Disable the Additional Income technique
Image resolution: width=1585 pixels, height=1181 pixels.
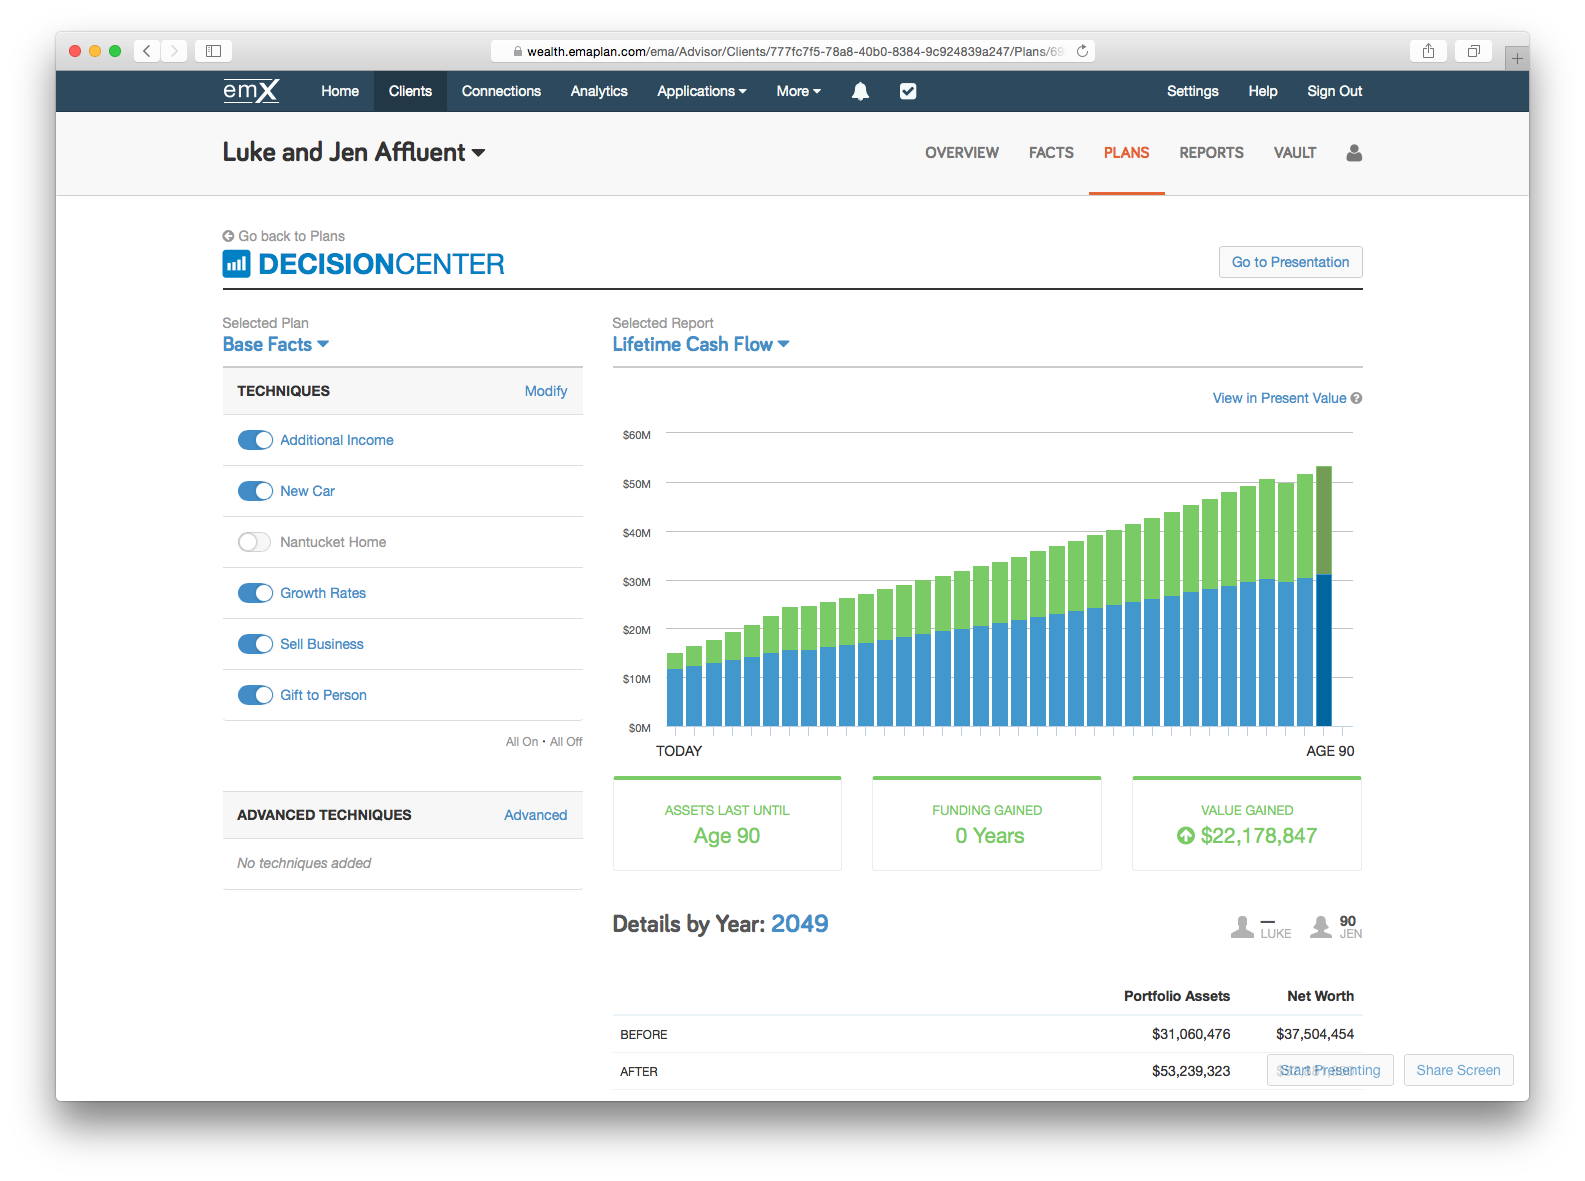(x=255, y=440)
